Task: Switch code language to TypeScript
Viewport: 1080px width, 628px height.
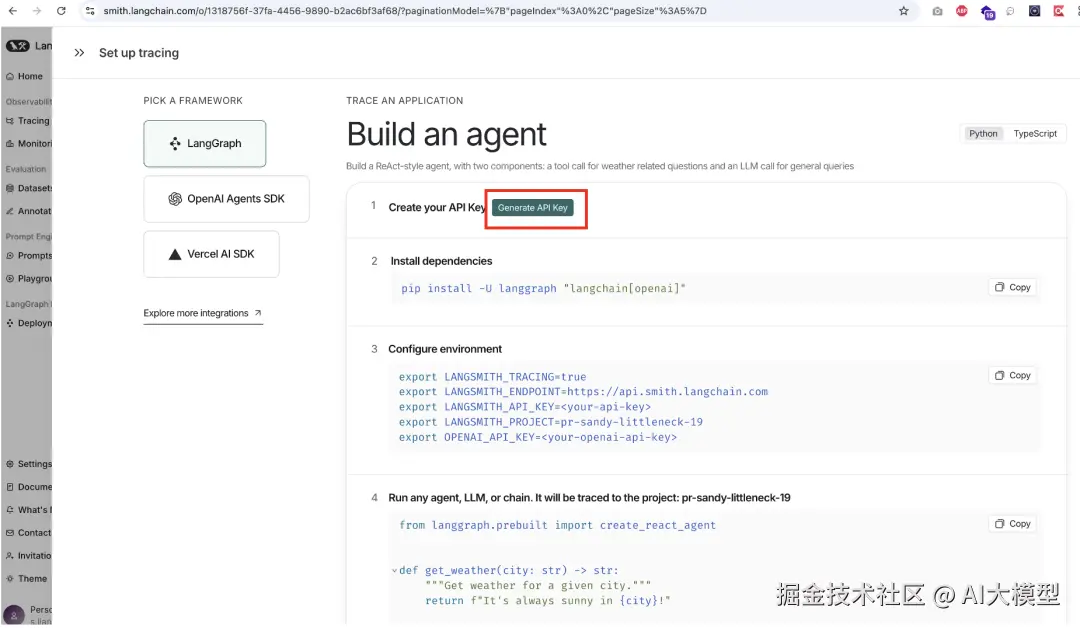Action: click(x=1035, y=134)
